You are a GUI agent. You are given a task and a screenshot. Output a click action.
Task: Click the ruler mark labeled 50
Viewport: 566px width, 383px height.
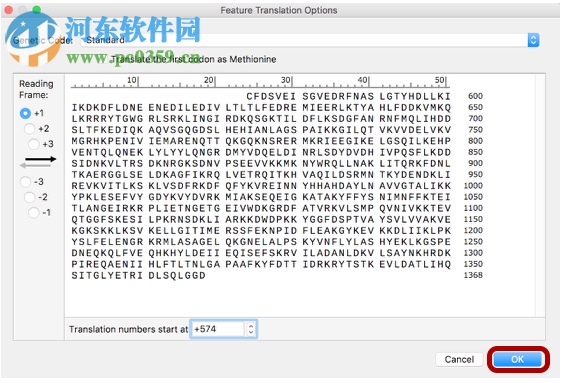pos(440,80)
